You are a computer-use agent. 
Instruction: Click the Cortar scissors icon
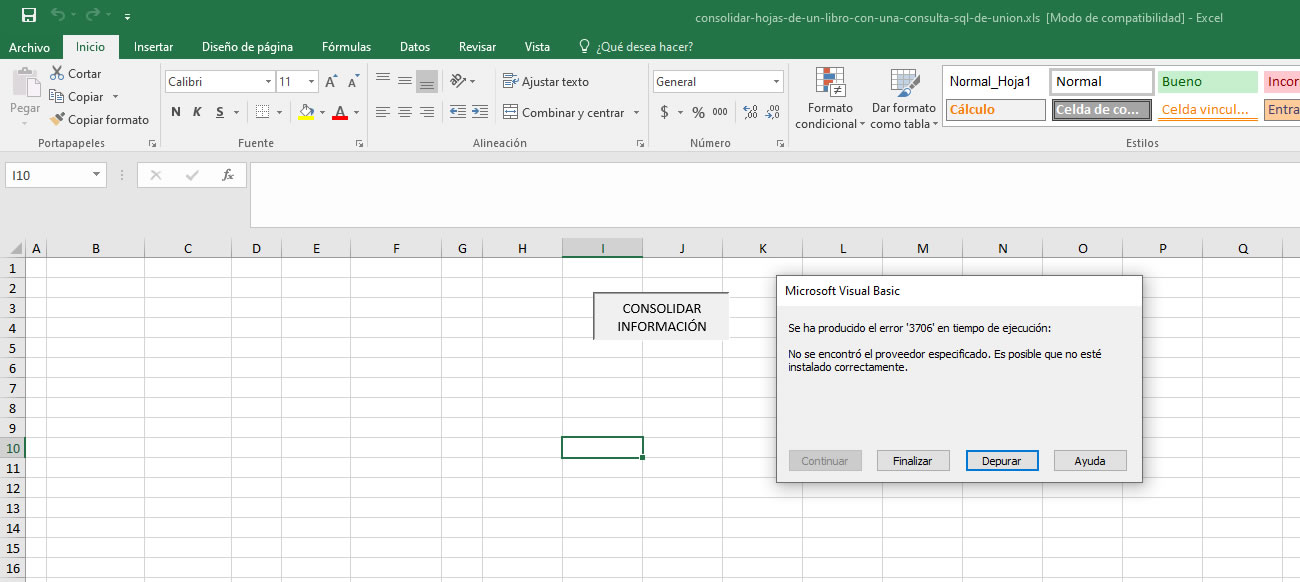[x=57, y=74]
